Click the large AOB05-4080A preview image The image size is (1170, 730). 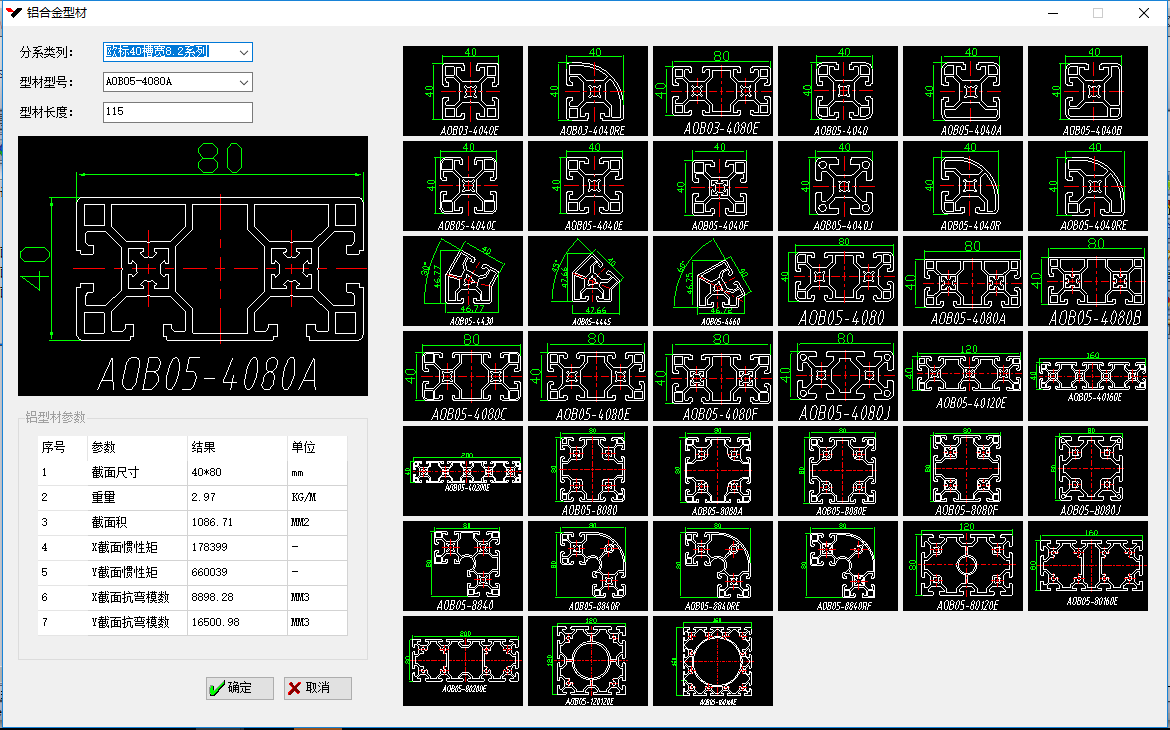pyautogui.click(x=193, y=266)
